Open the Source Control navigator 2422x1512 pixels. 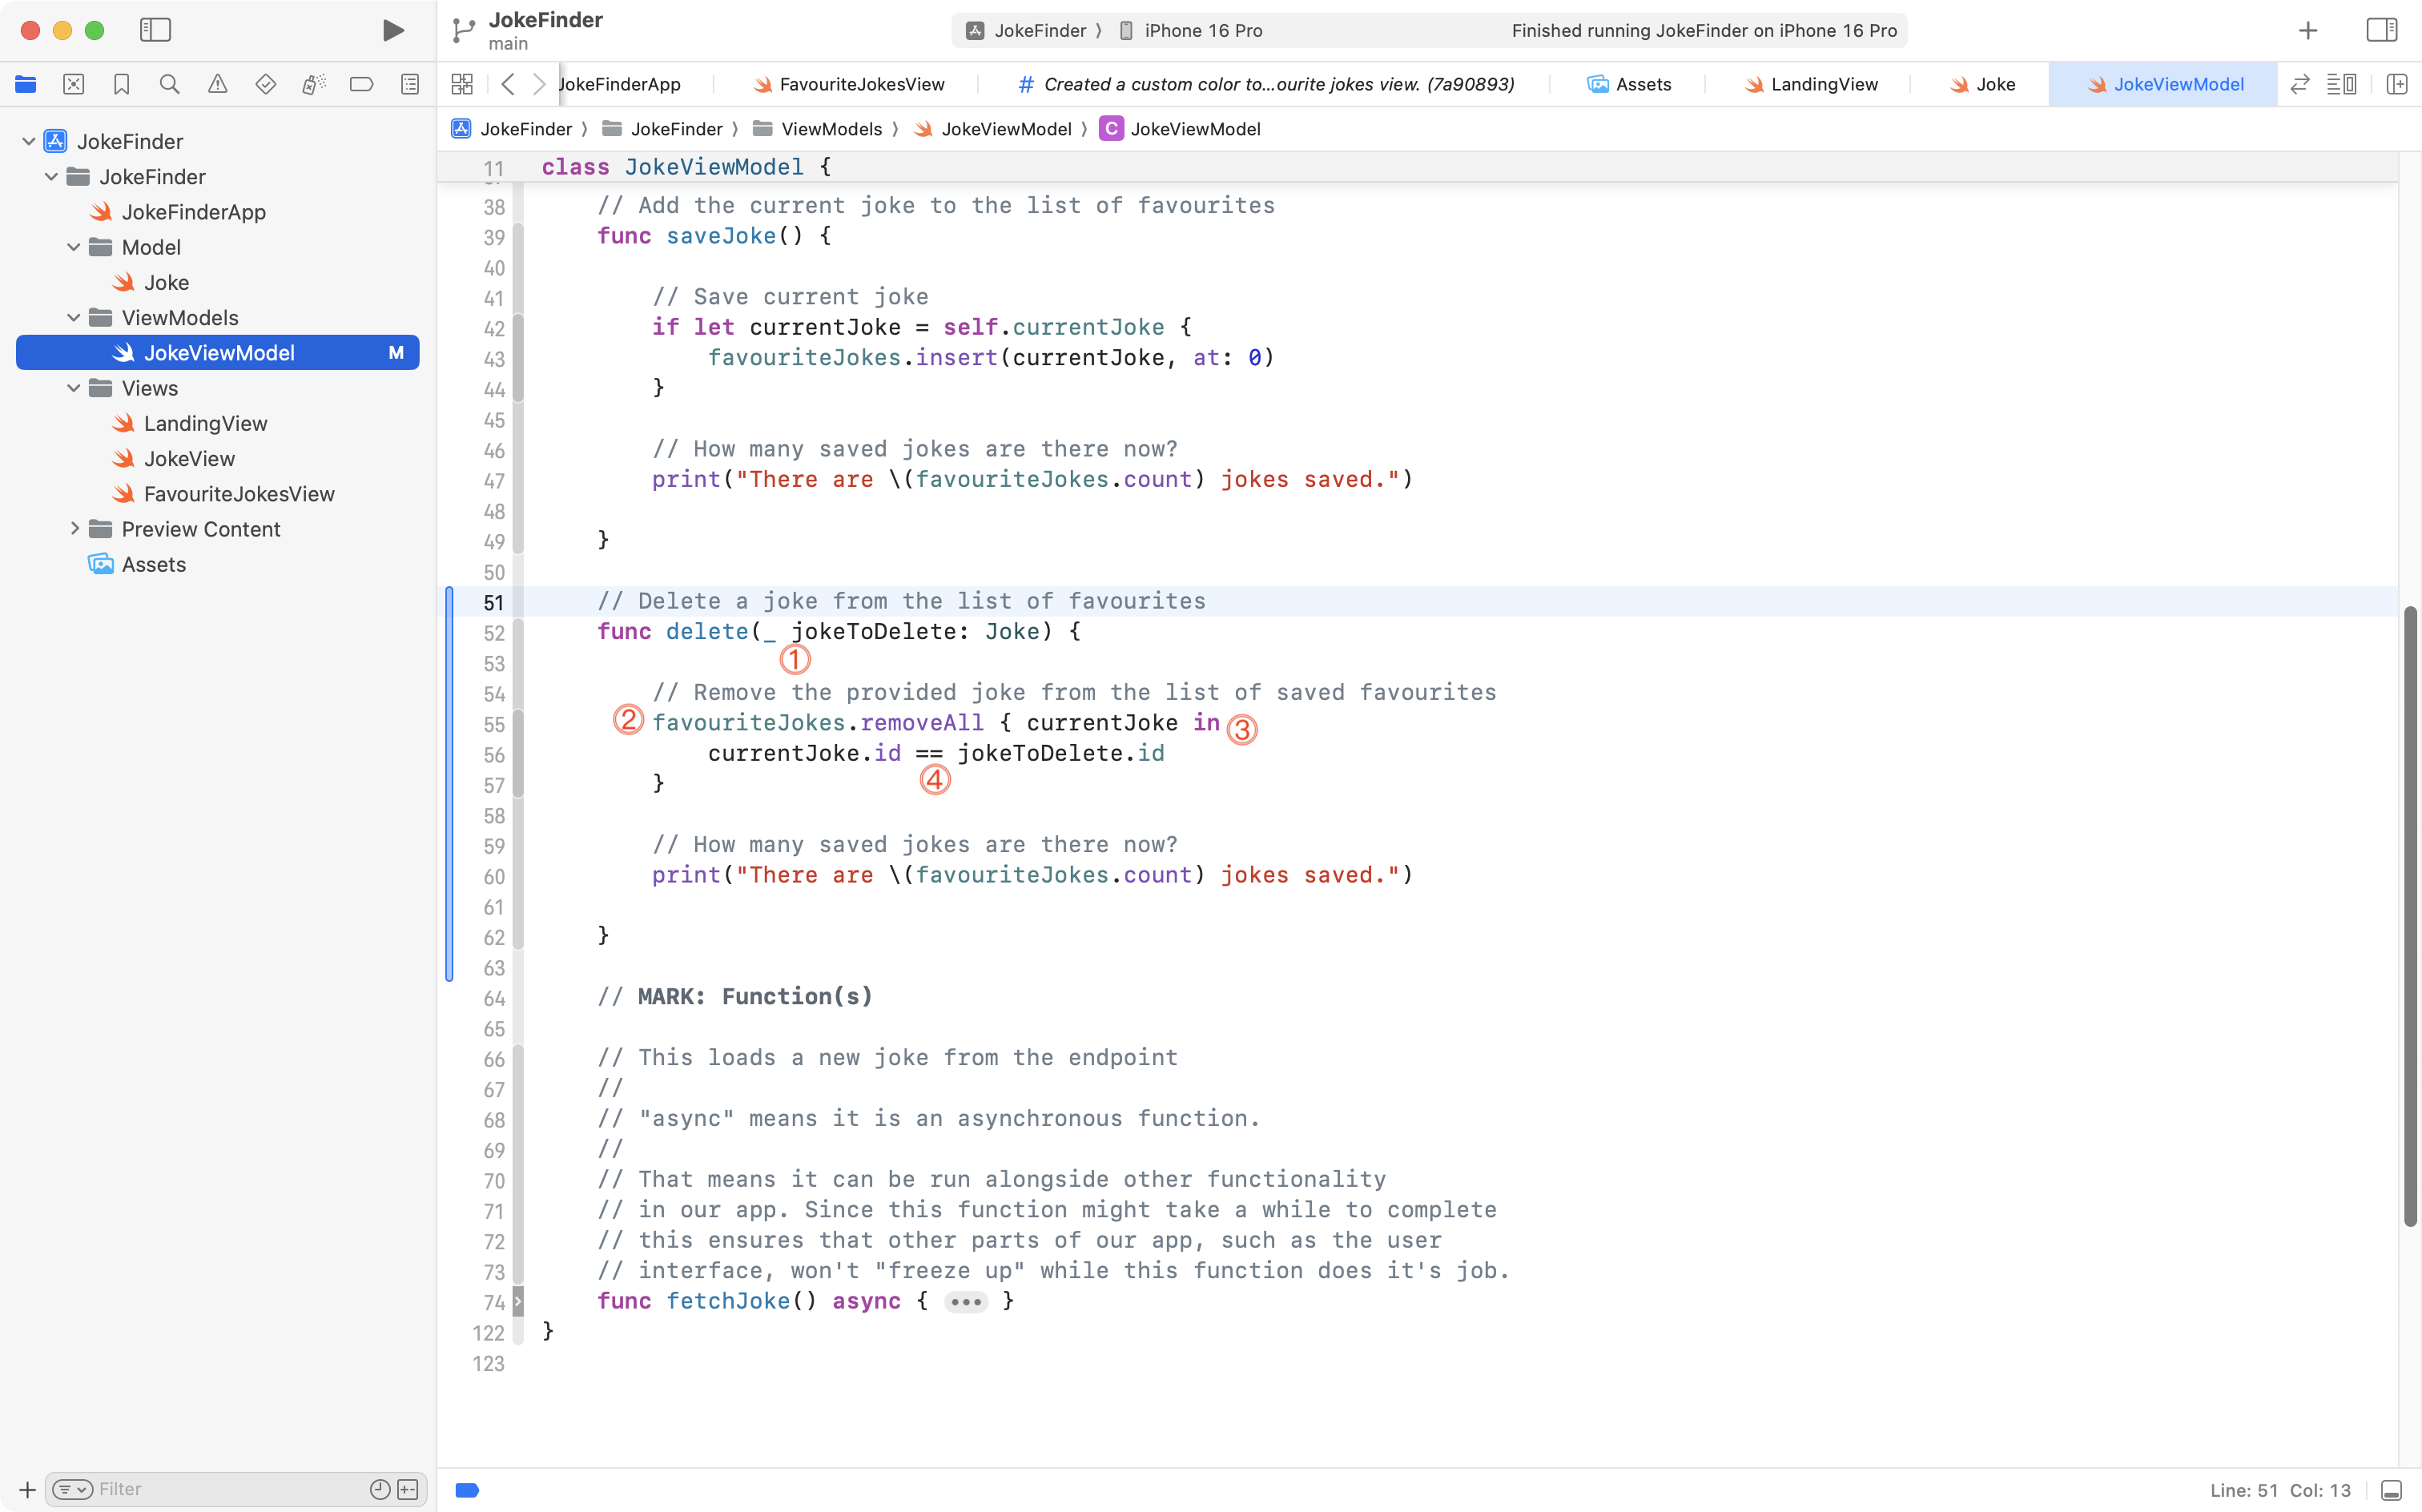click(x=73, y=85)
